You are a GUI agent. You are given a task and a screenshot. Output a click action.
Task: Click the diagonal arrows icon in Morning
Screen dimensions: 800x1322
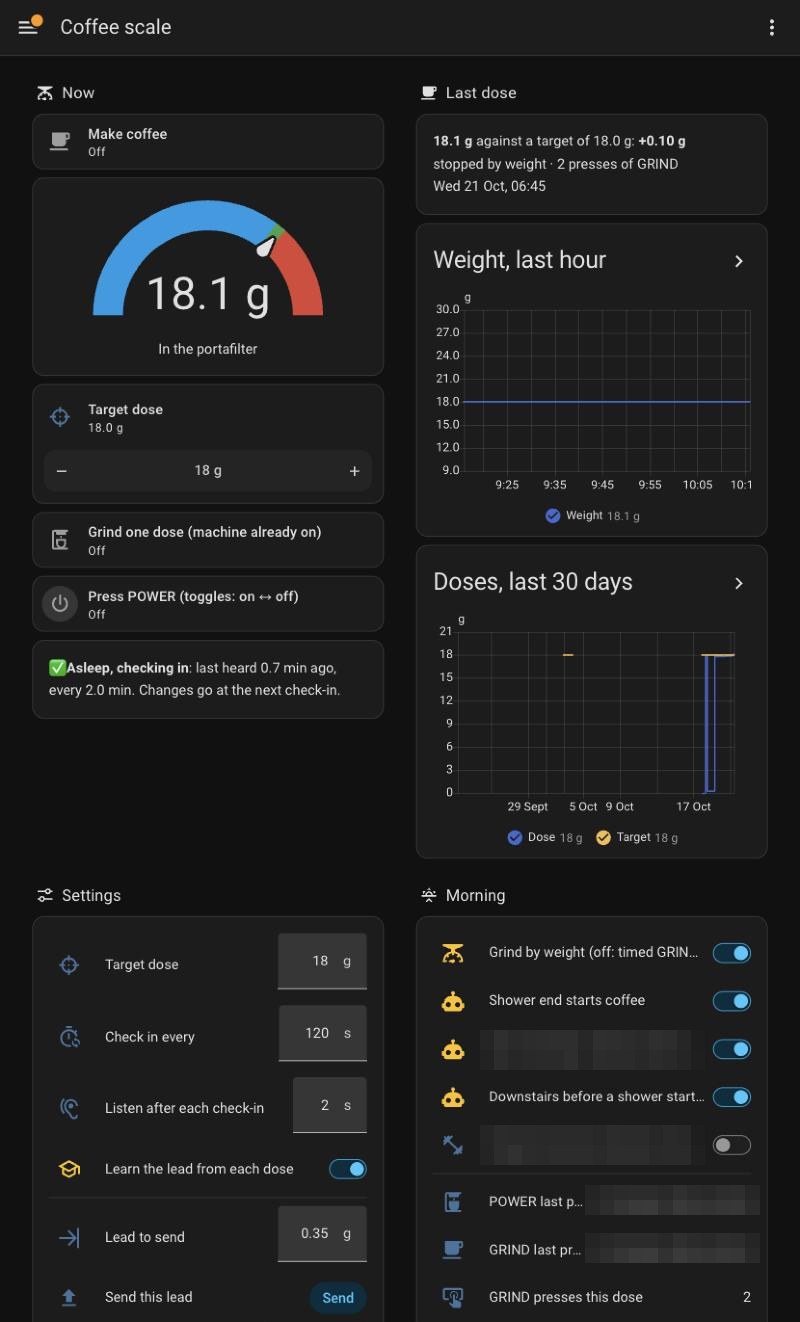point(453,1145)
